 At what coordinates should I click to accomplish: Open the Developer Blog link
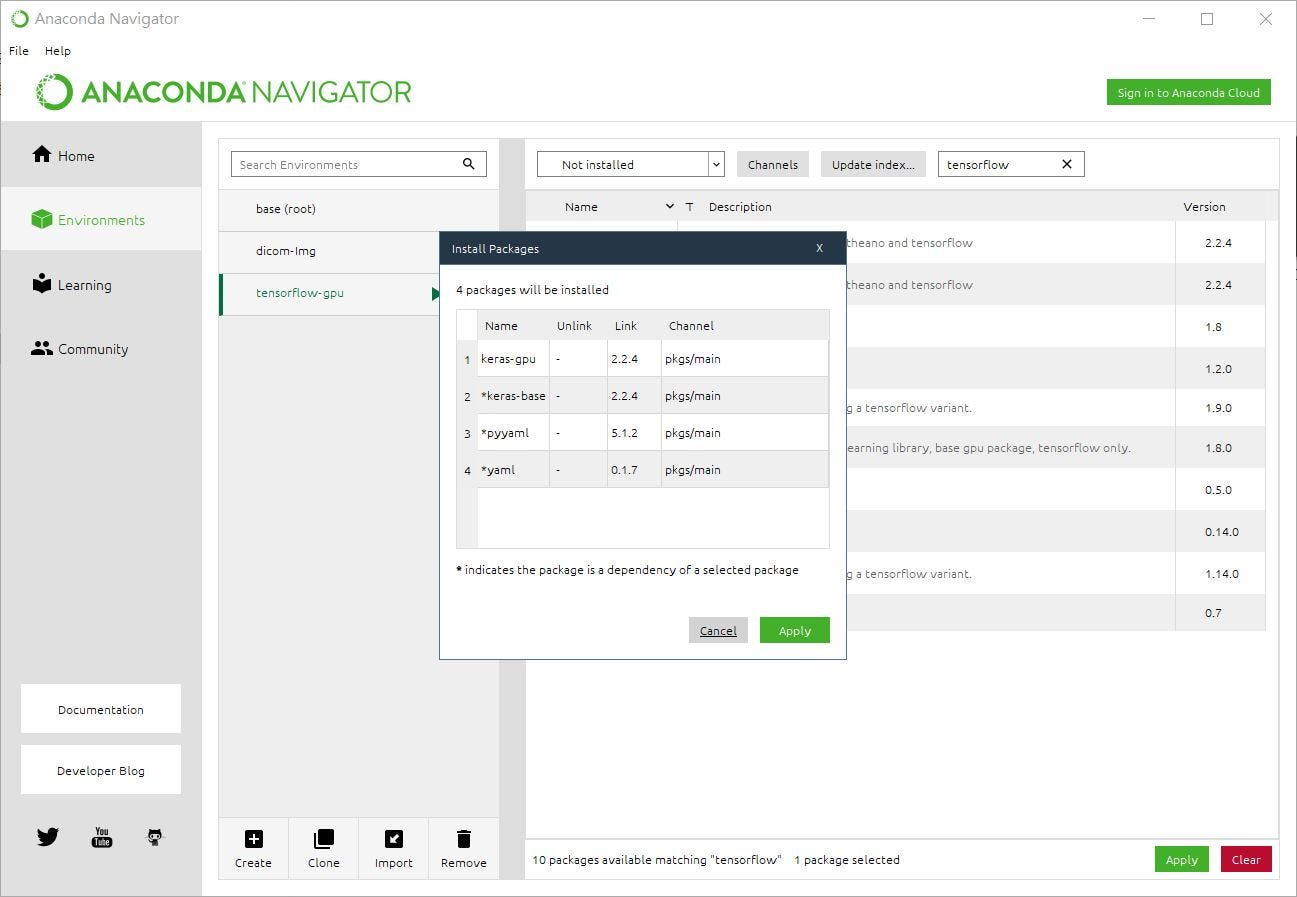click(101, 770)
